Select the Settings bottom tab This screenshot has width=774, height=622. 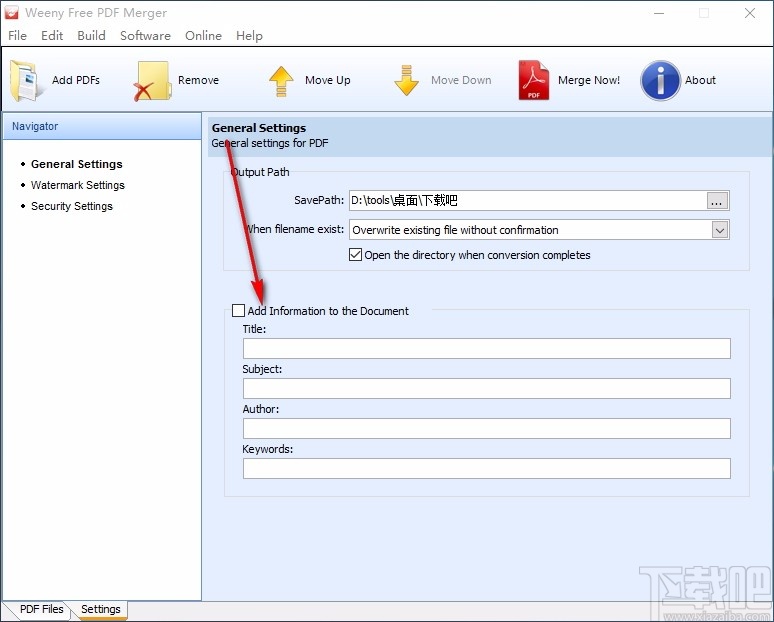click(101, 610)
